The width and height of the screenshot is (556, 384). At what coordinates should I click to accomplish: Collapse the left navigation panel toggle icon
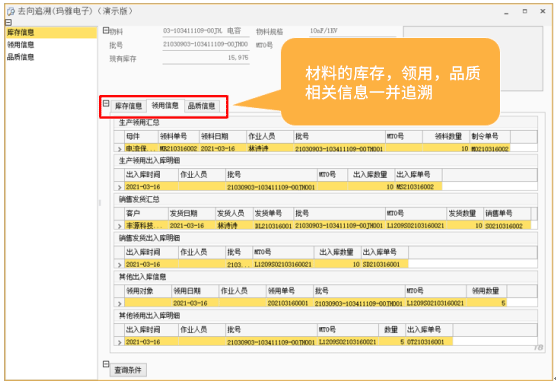pos(9,22)
